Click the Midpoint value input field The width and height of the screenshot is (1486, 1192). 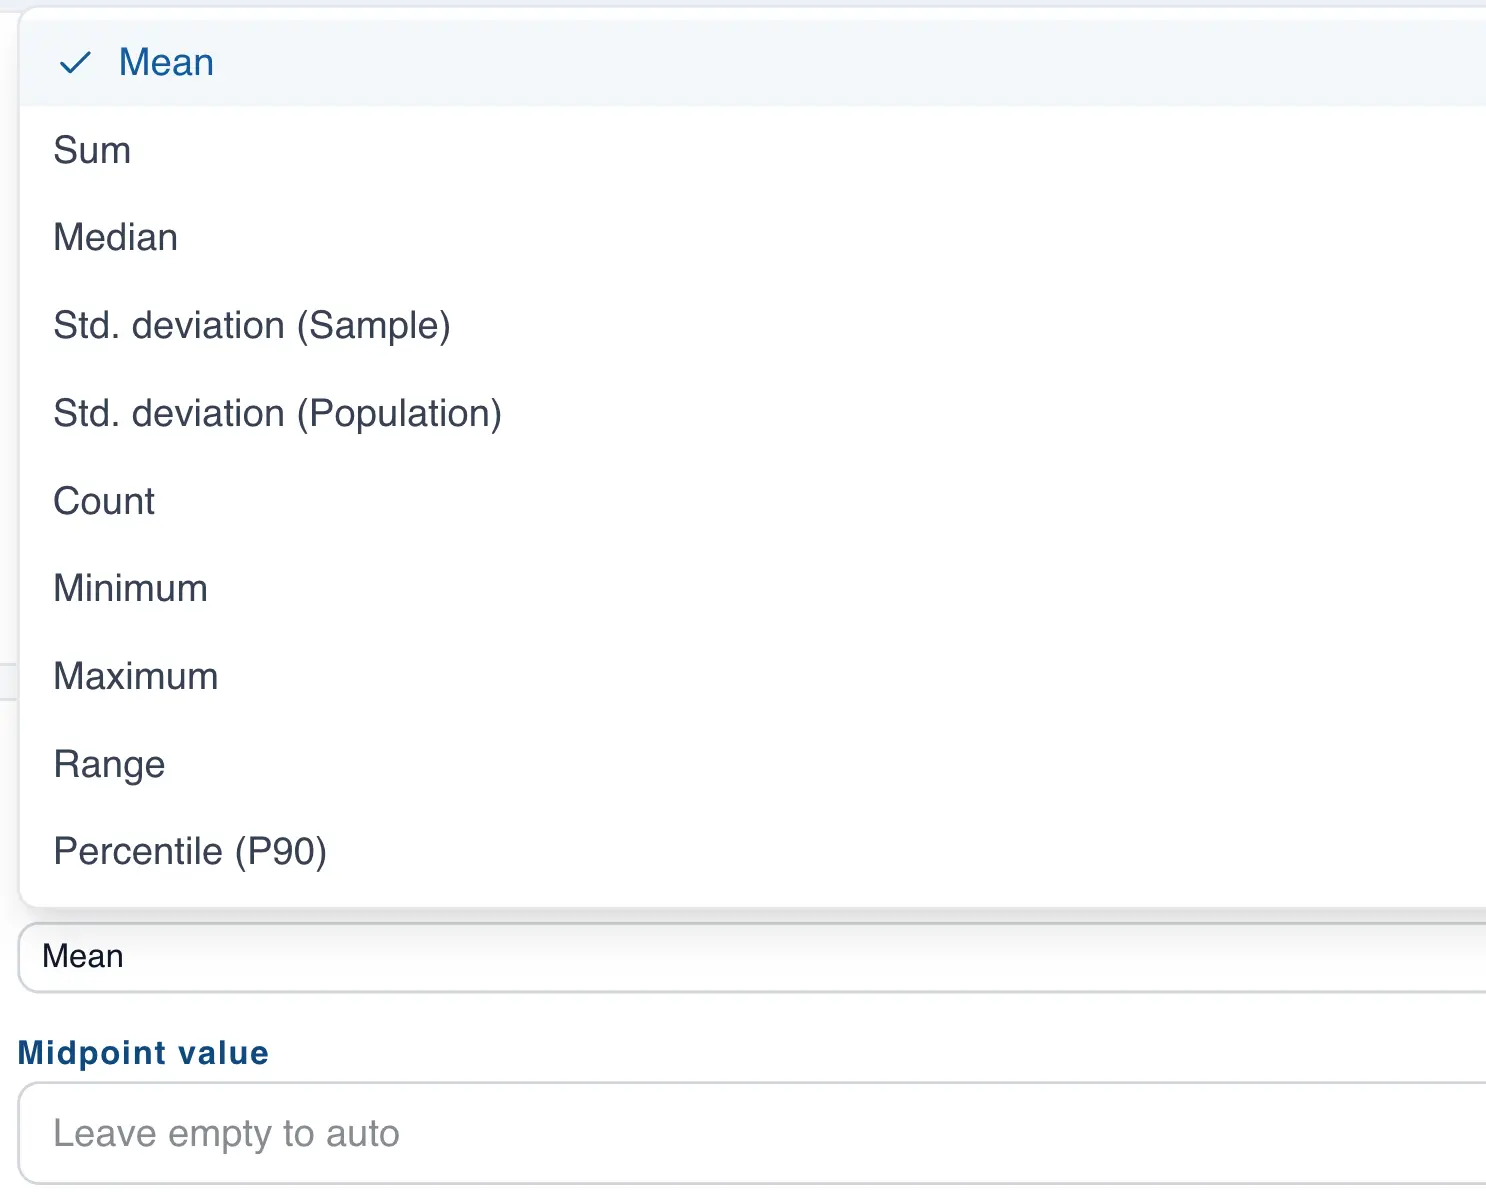tap(400, 1133)
